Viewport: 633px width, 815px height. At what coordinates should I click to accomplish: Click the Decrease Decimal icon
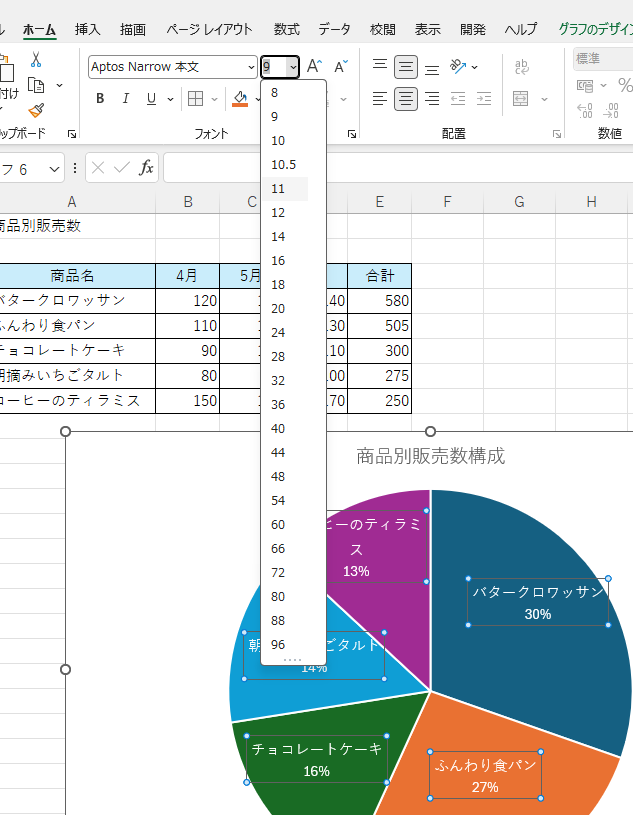tap(611, 111)
